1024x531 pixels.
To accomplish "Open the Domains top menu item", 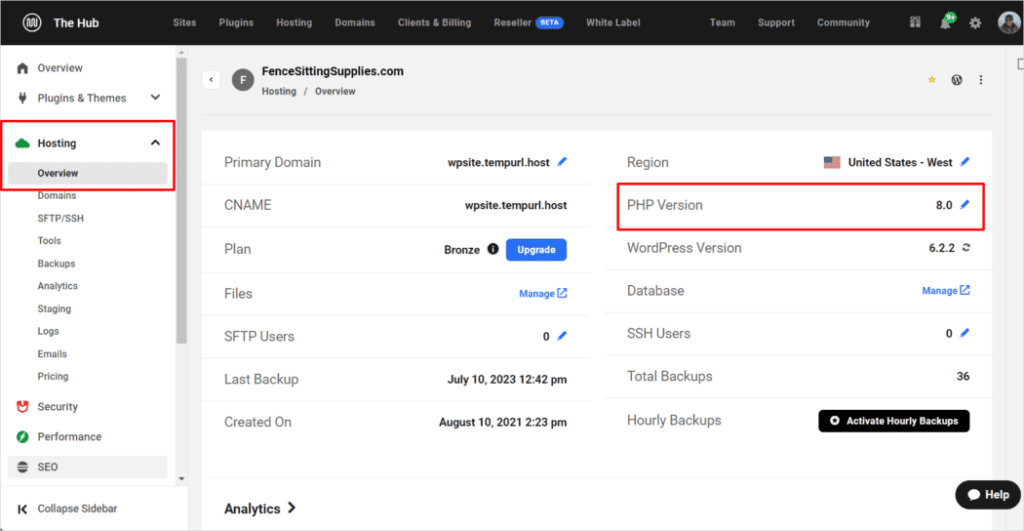I will click(355, 23).
